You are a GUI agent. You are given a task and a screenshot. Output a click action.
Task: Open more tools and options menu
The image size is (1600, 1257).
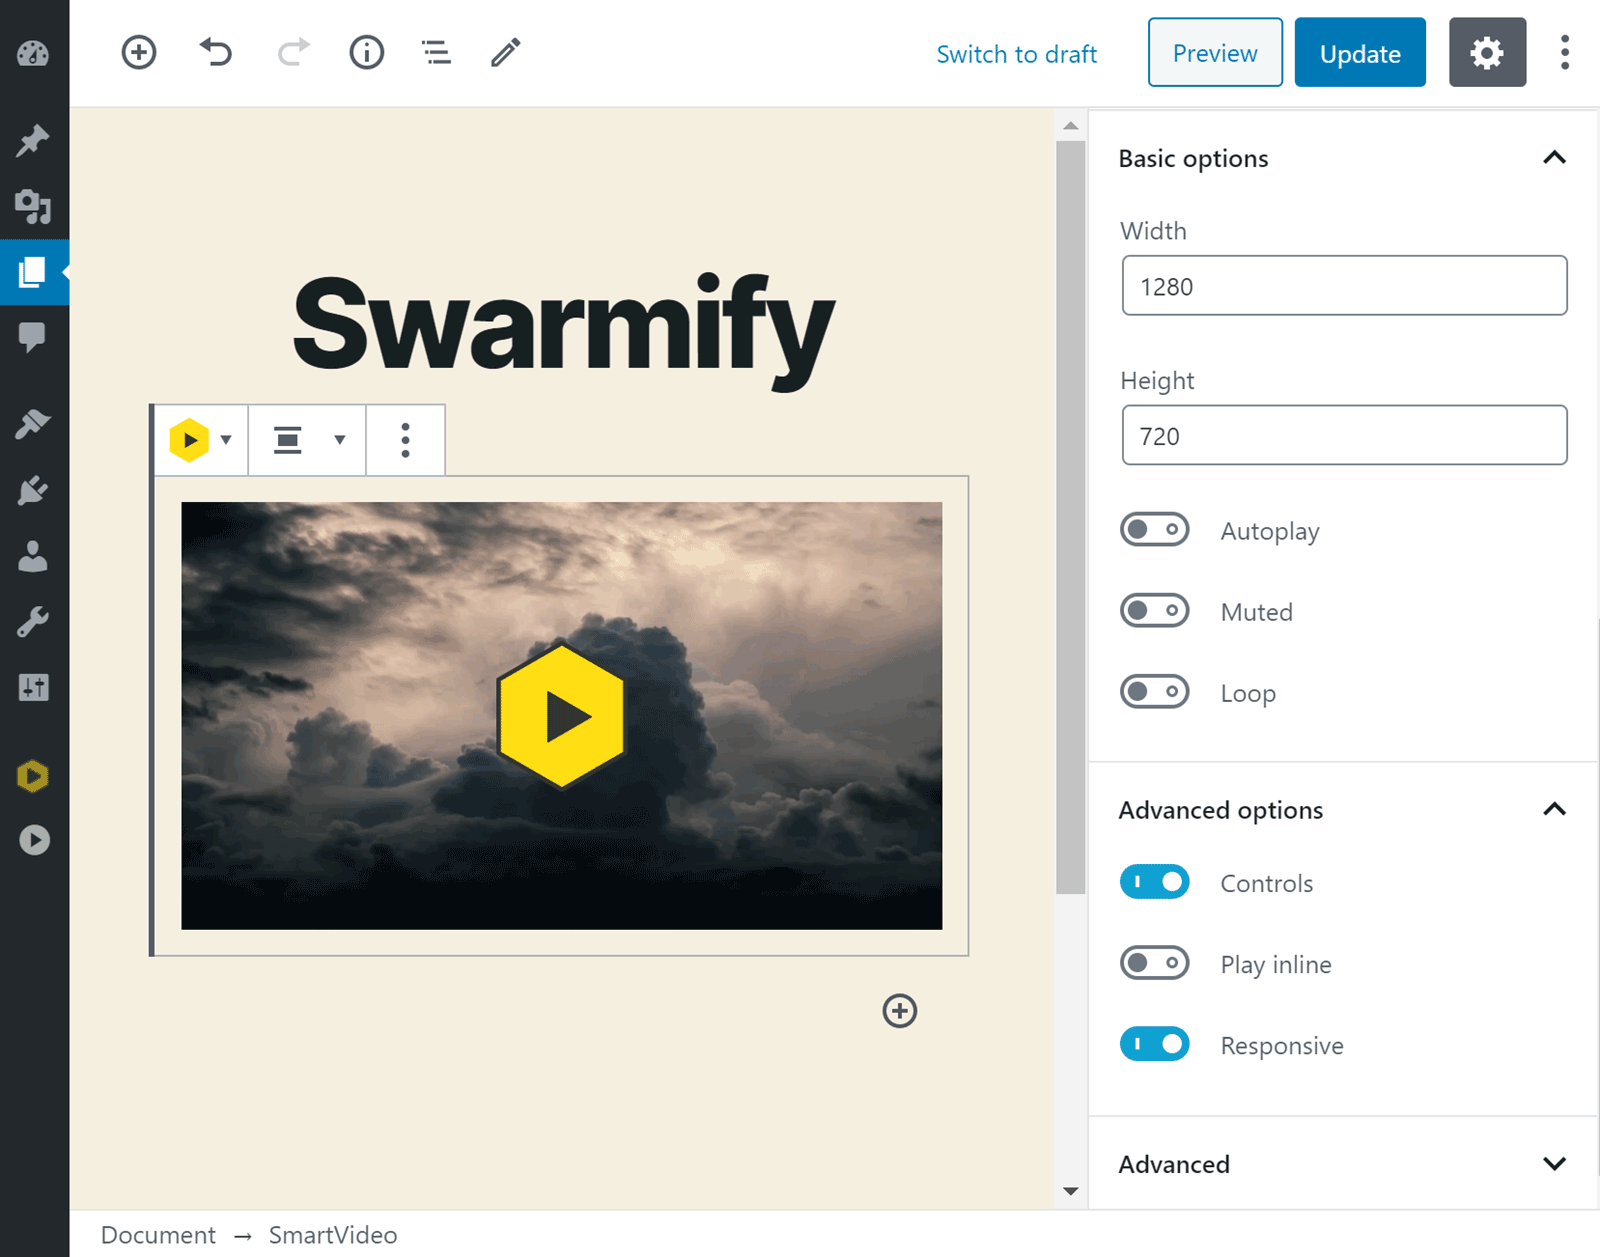[1565, 52]
